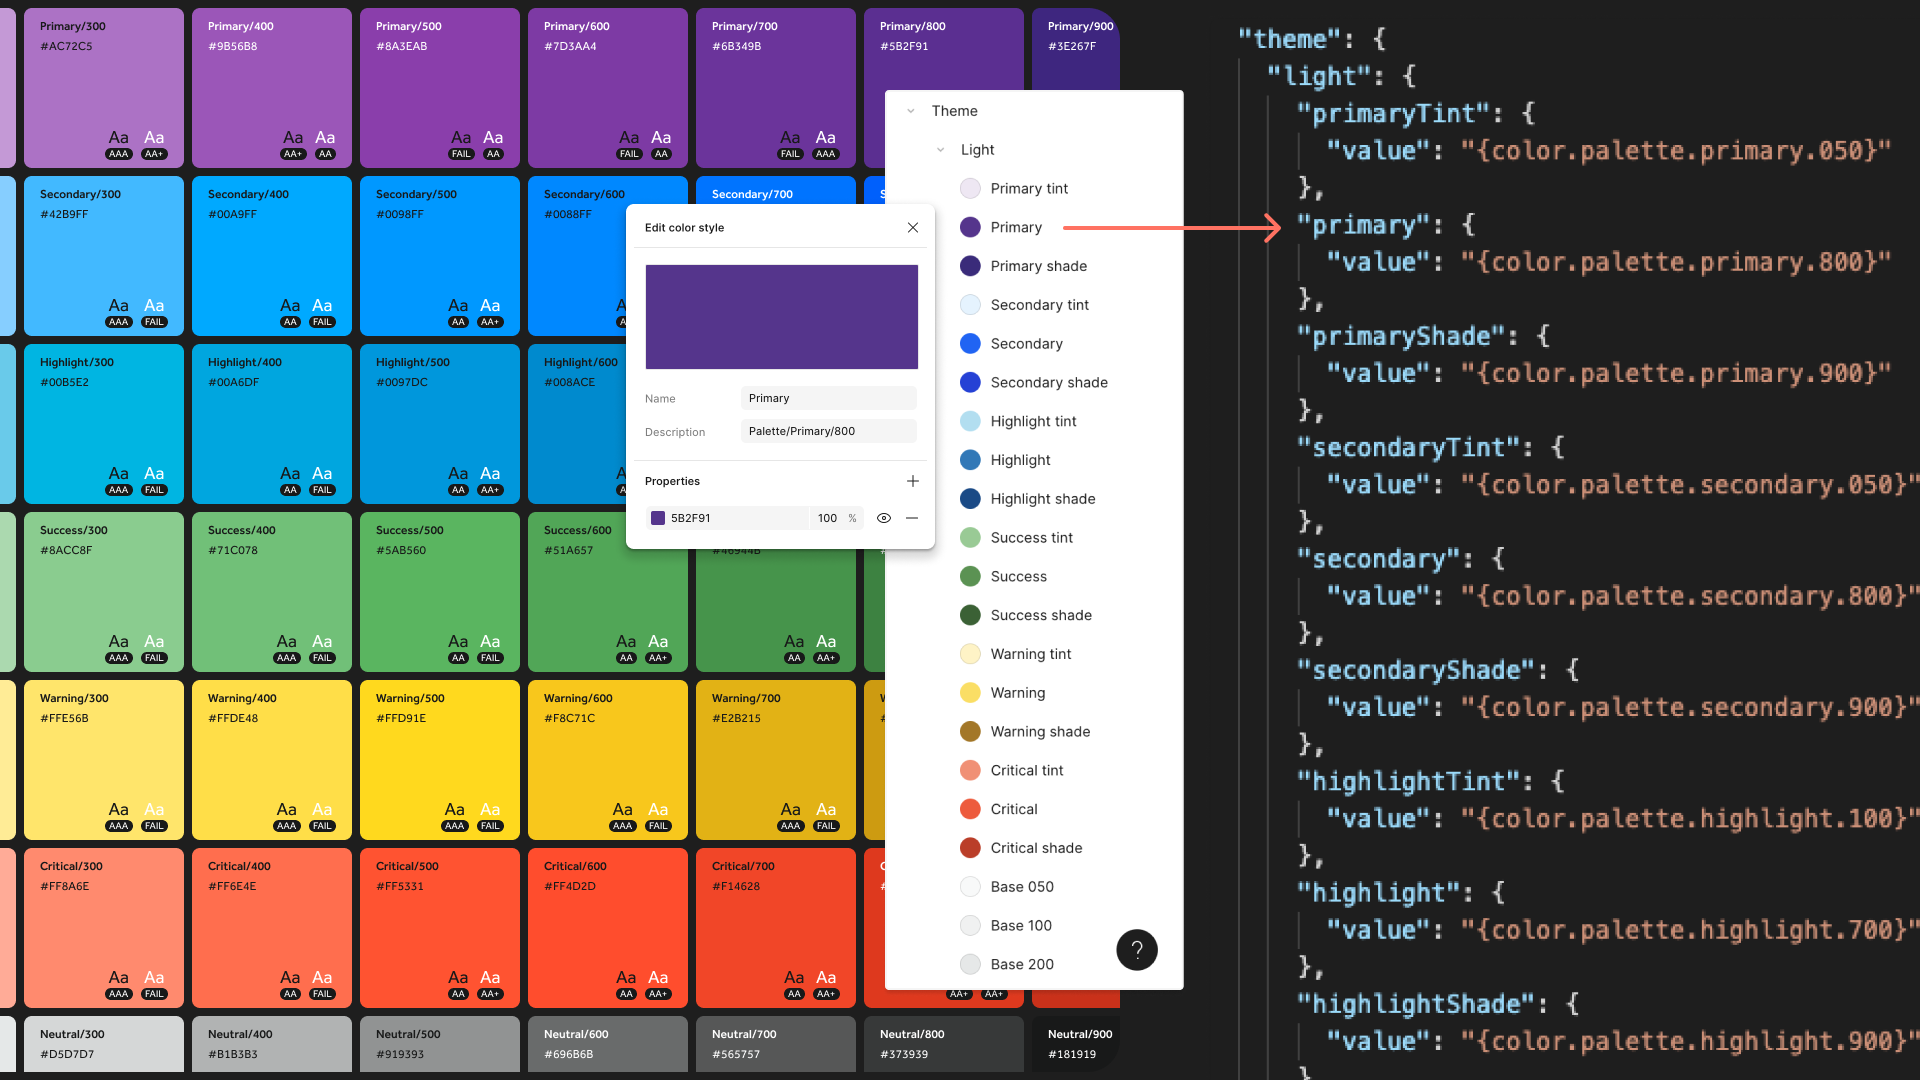Click the "highlightTint" key in JSON code
Screen dimensions: 1920x1080
1414,782
